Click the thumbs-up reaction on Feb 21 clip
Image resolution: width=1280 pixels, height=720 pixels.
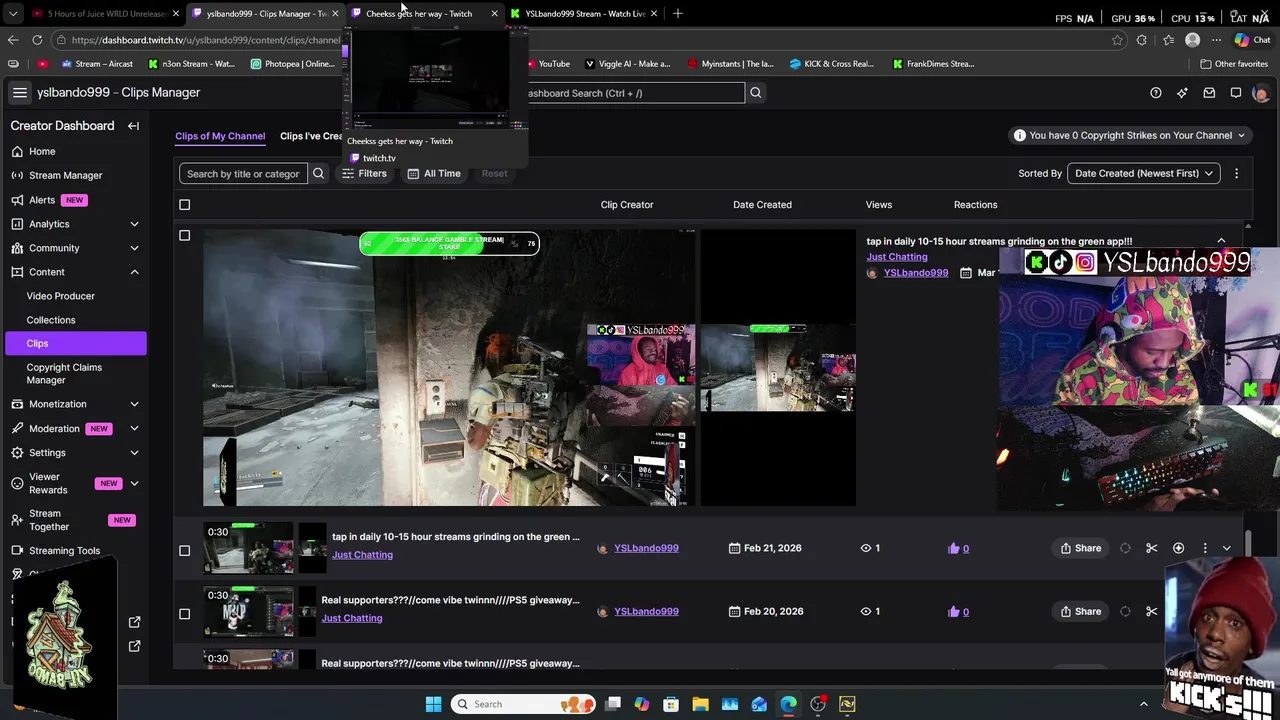[958, 548]
